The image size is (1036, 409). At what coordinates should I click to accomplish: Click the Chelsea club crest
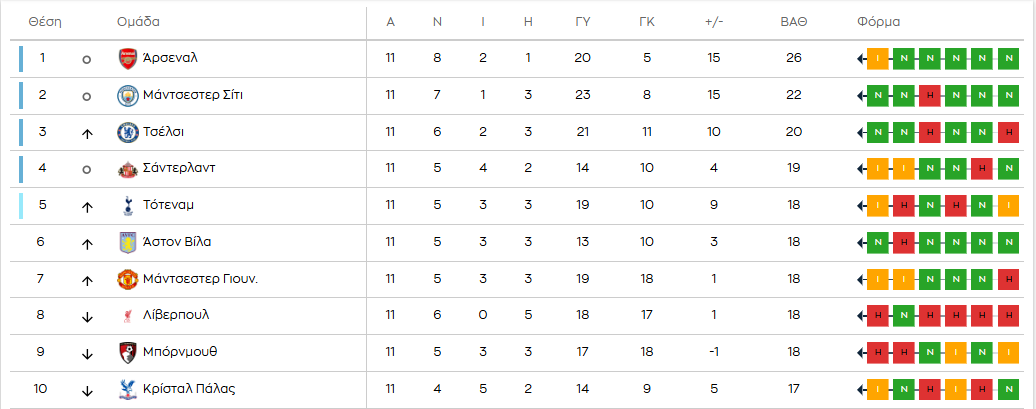127,132
